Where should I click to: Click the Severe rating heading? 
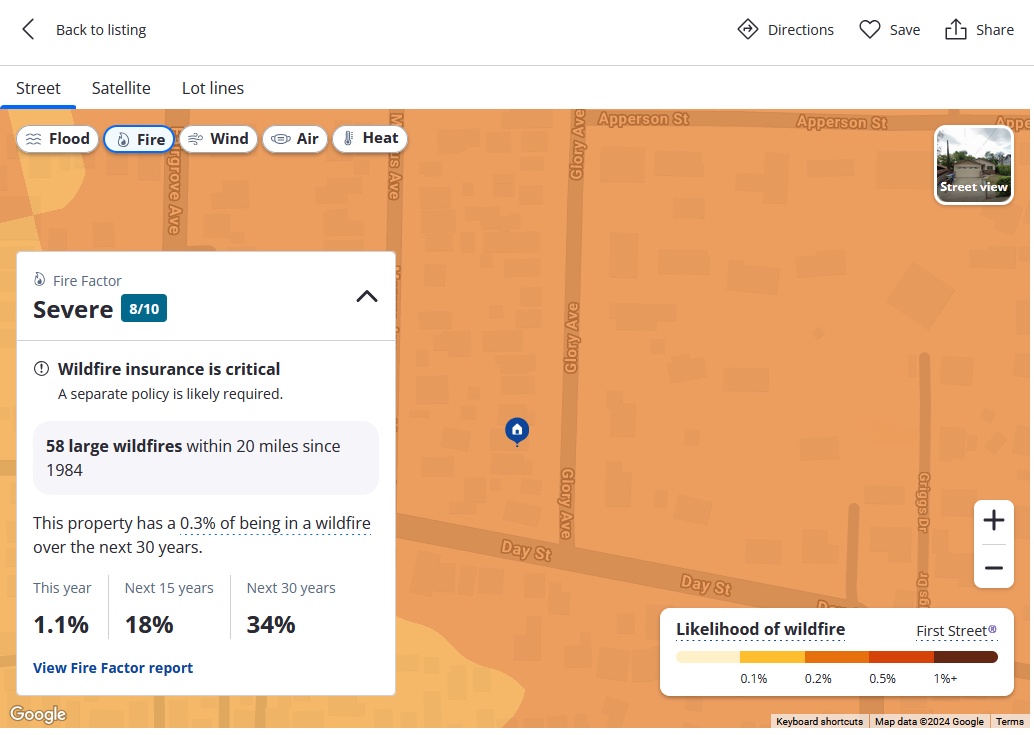[x=73, y=309]
